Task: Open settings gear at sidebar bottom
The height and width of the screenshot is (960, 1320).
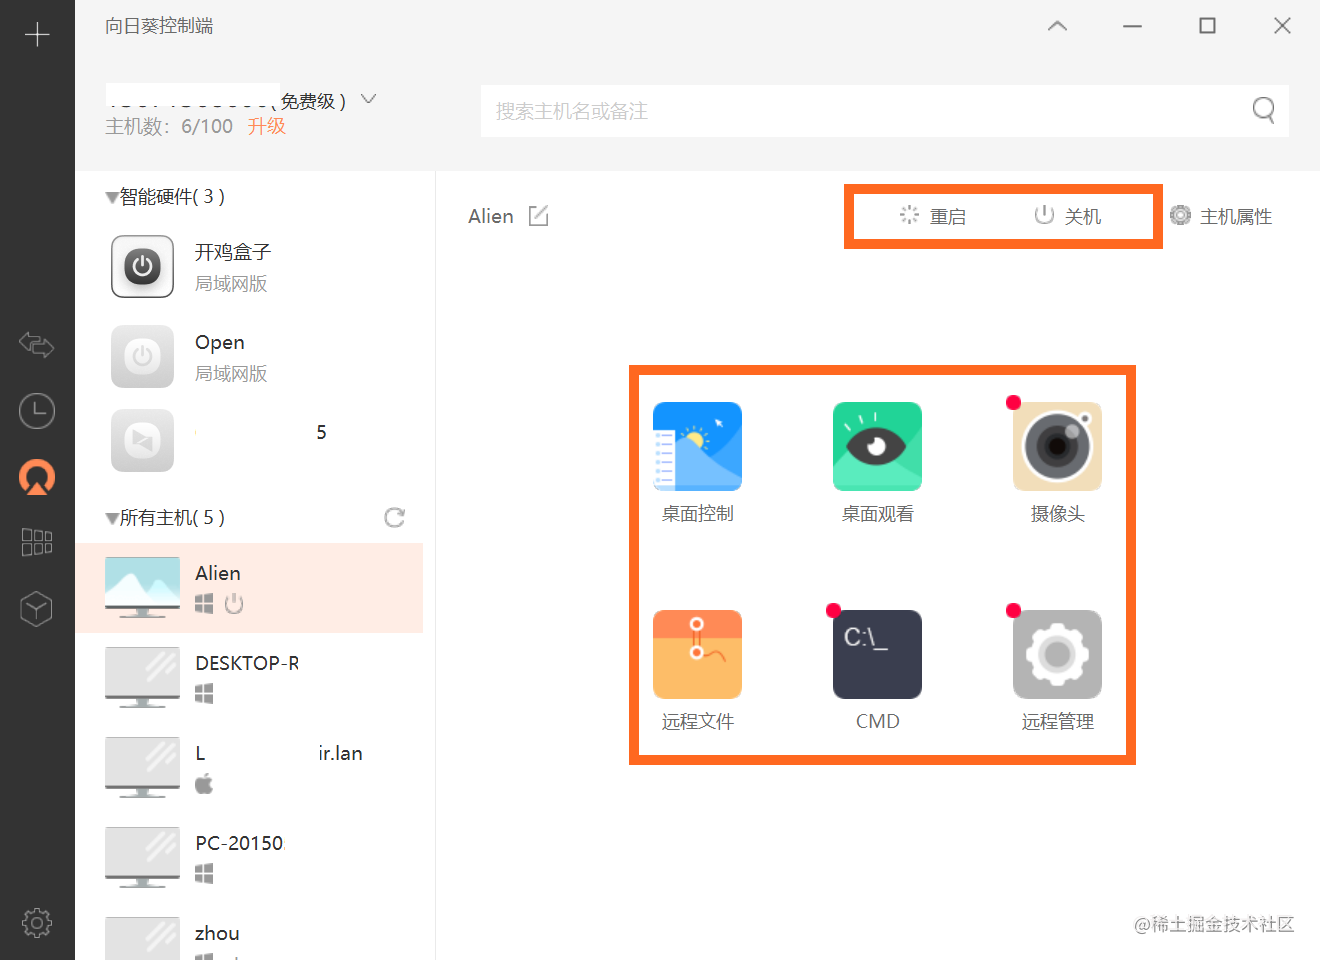Action: point(37,922)
